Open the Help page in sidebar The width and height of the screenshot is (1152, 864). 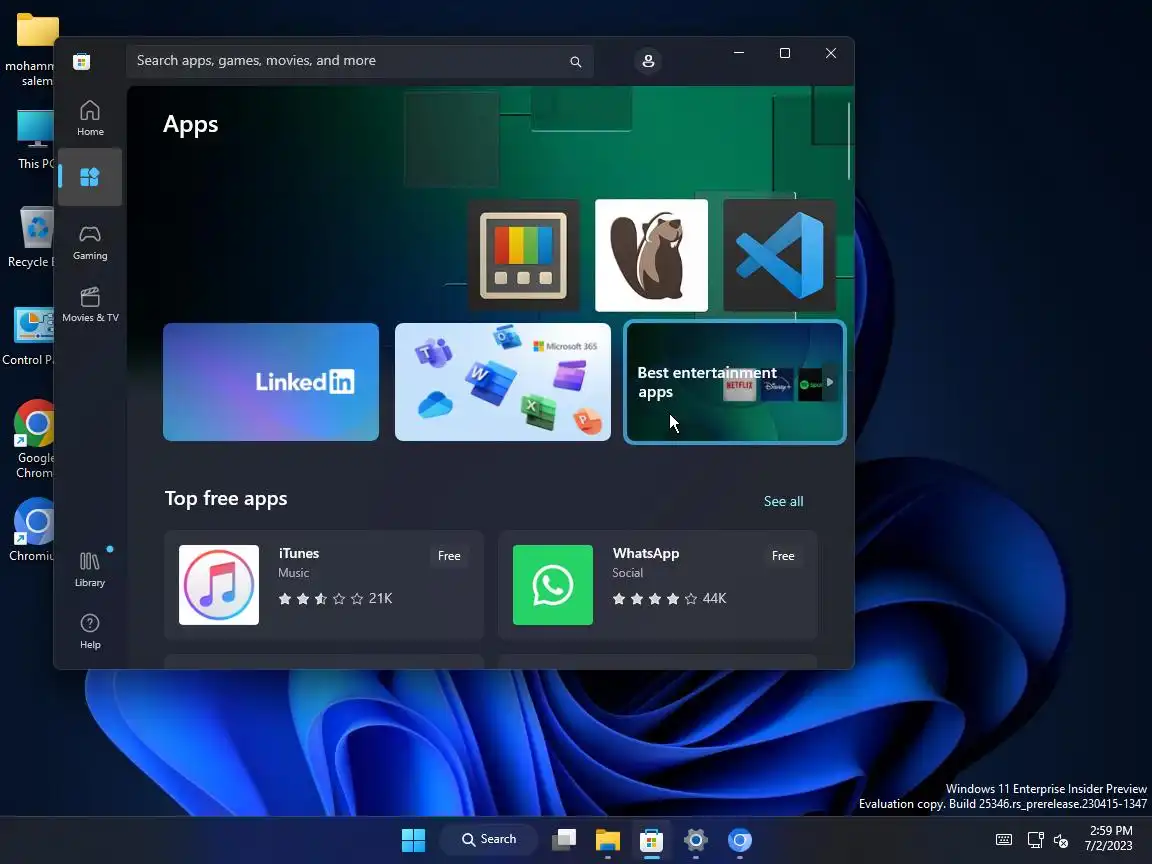click(x=90, y=631)
